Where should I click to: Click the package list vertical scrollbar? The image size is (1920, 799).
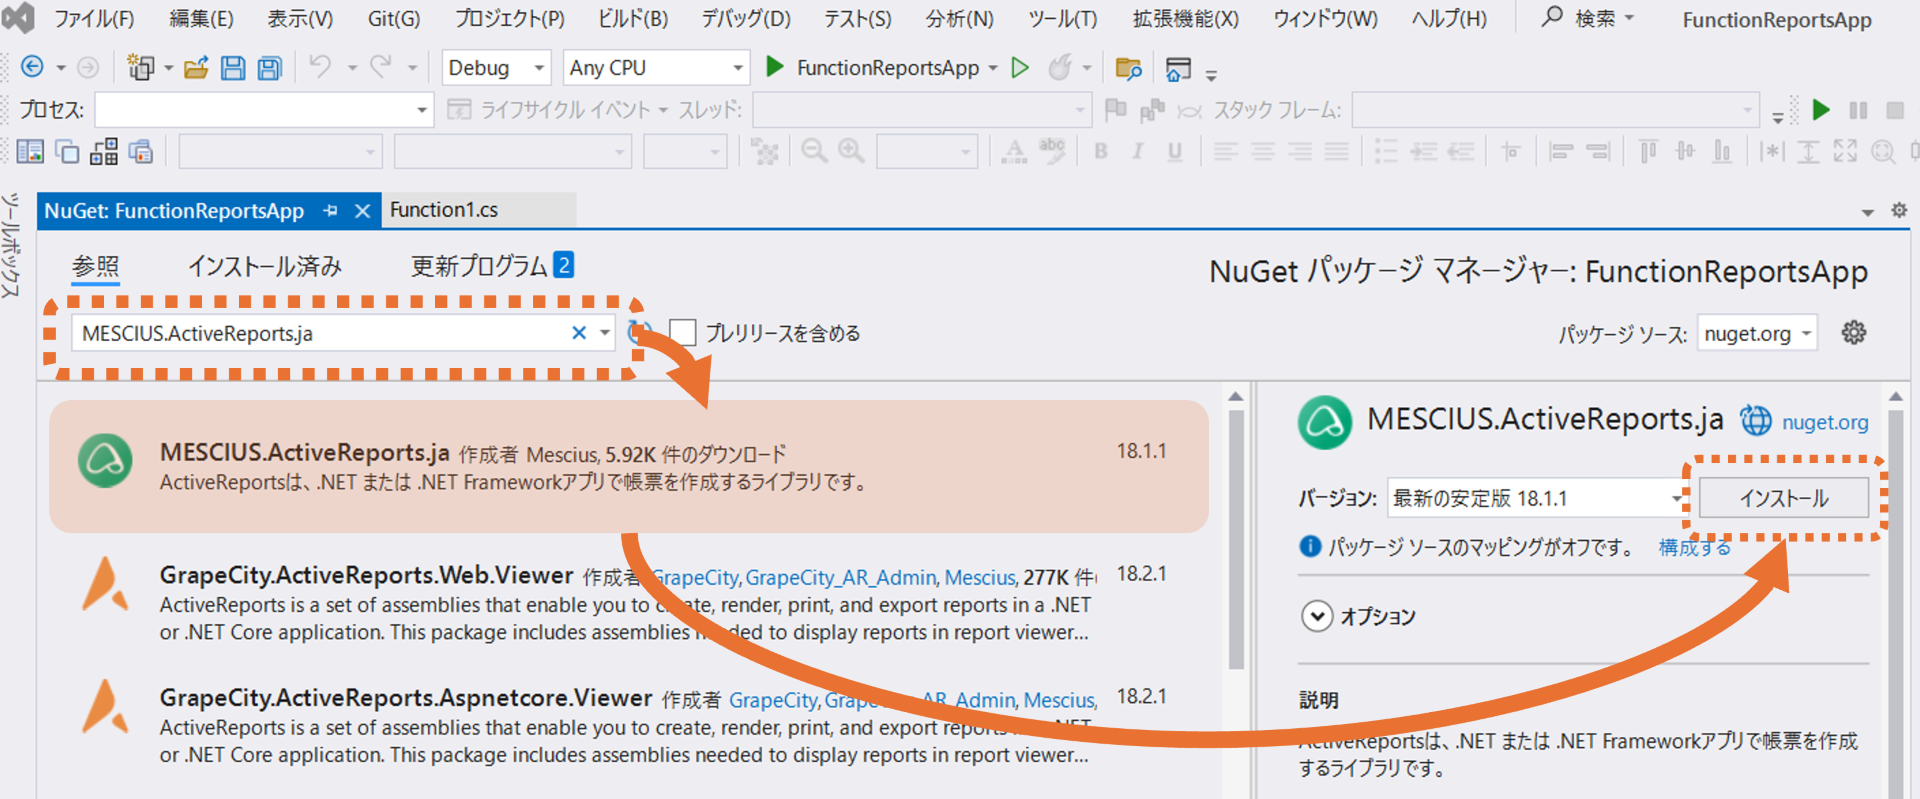(1236, 540)
